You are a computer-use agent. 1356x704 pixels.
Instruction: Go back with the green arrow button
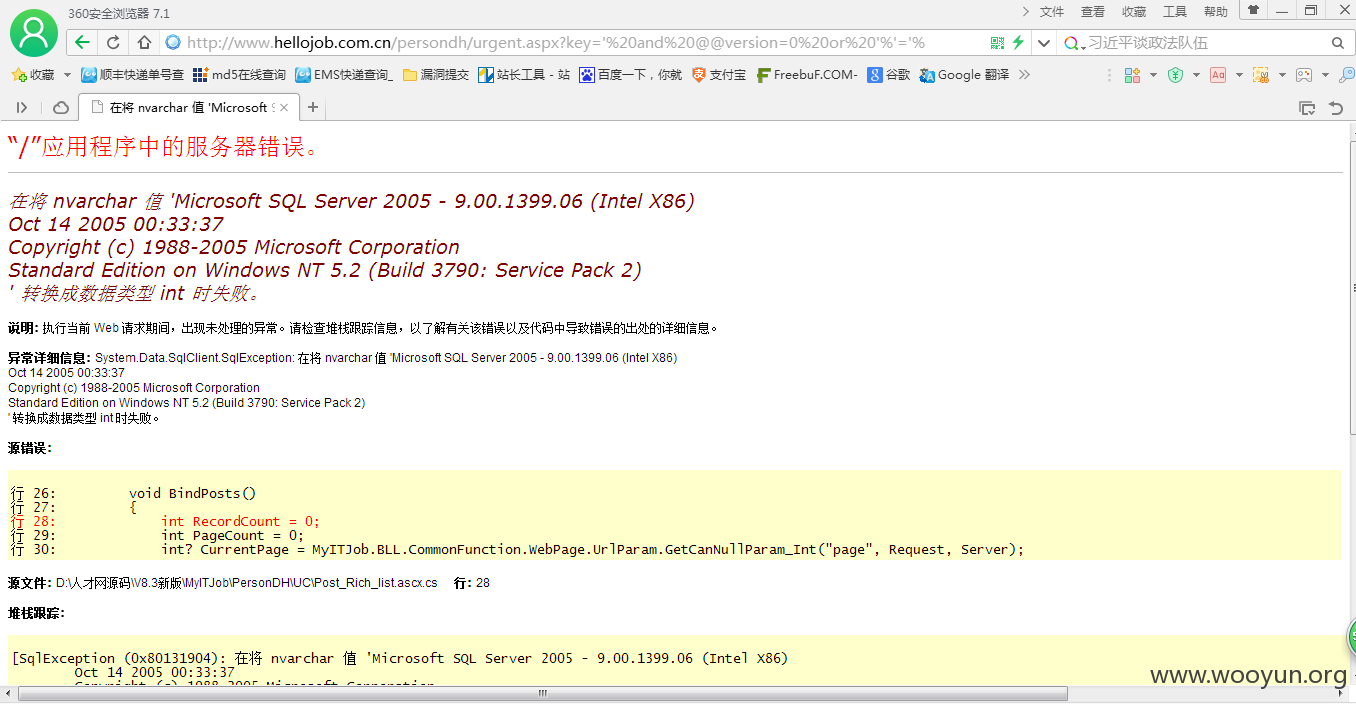(82, 43)
